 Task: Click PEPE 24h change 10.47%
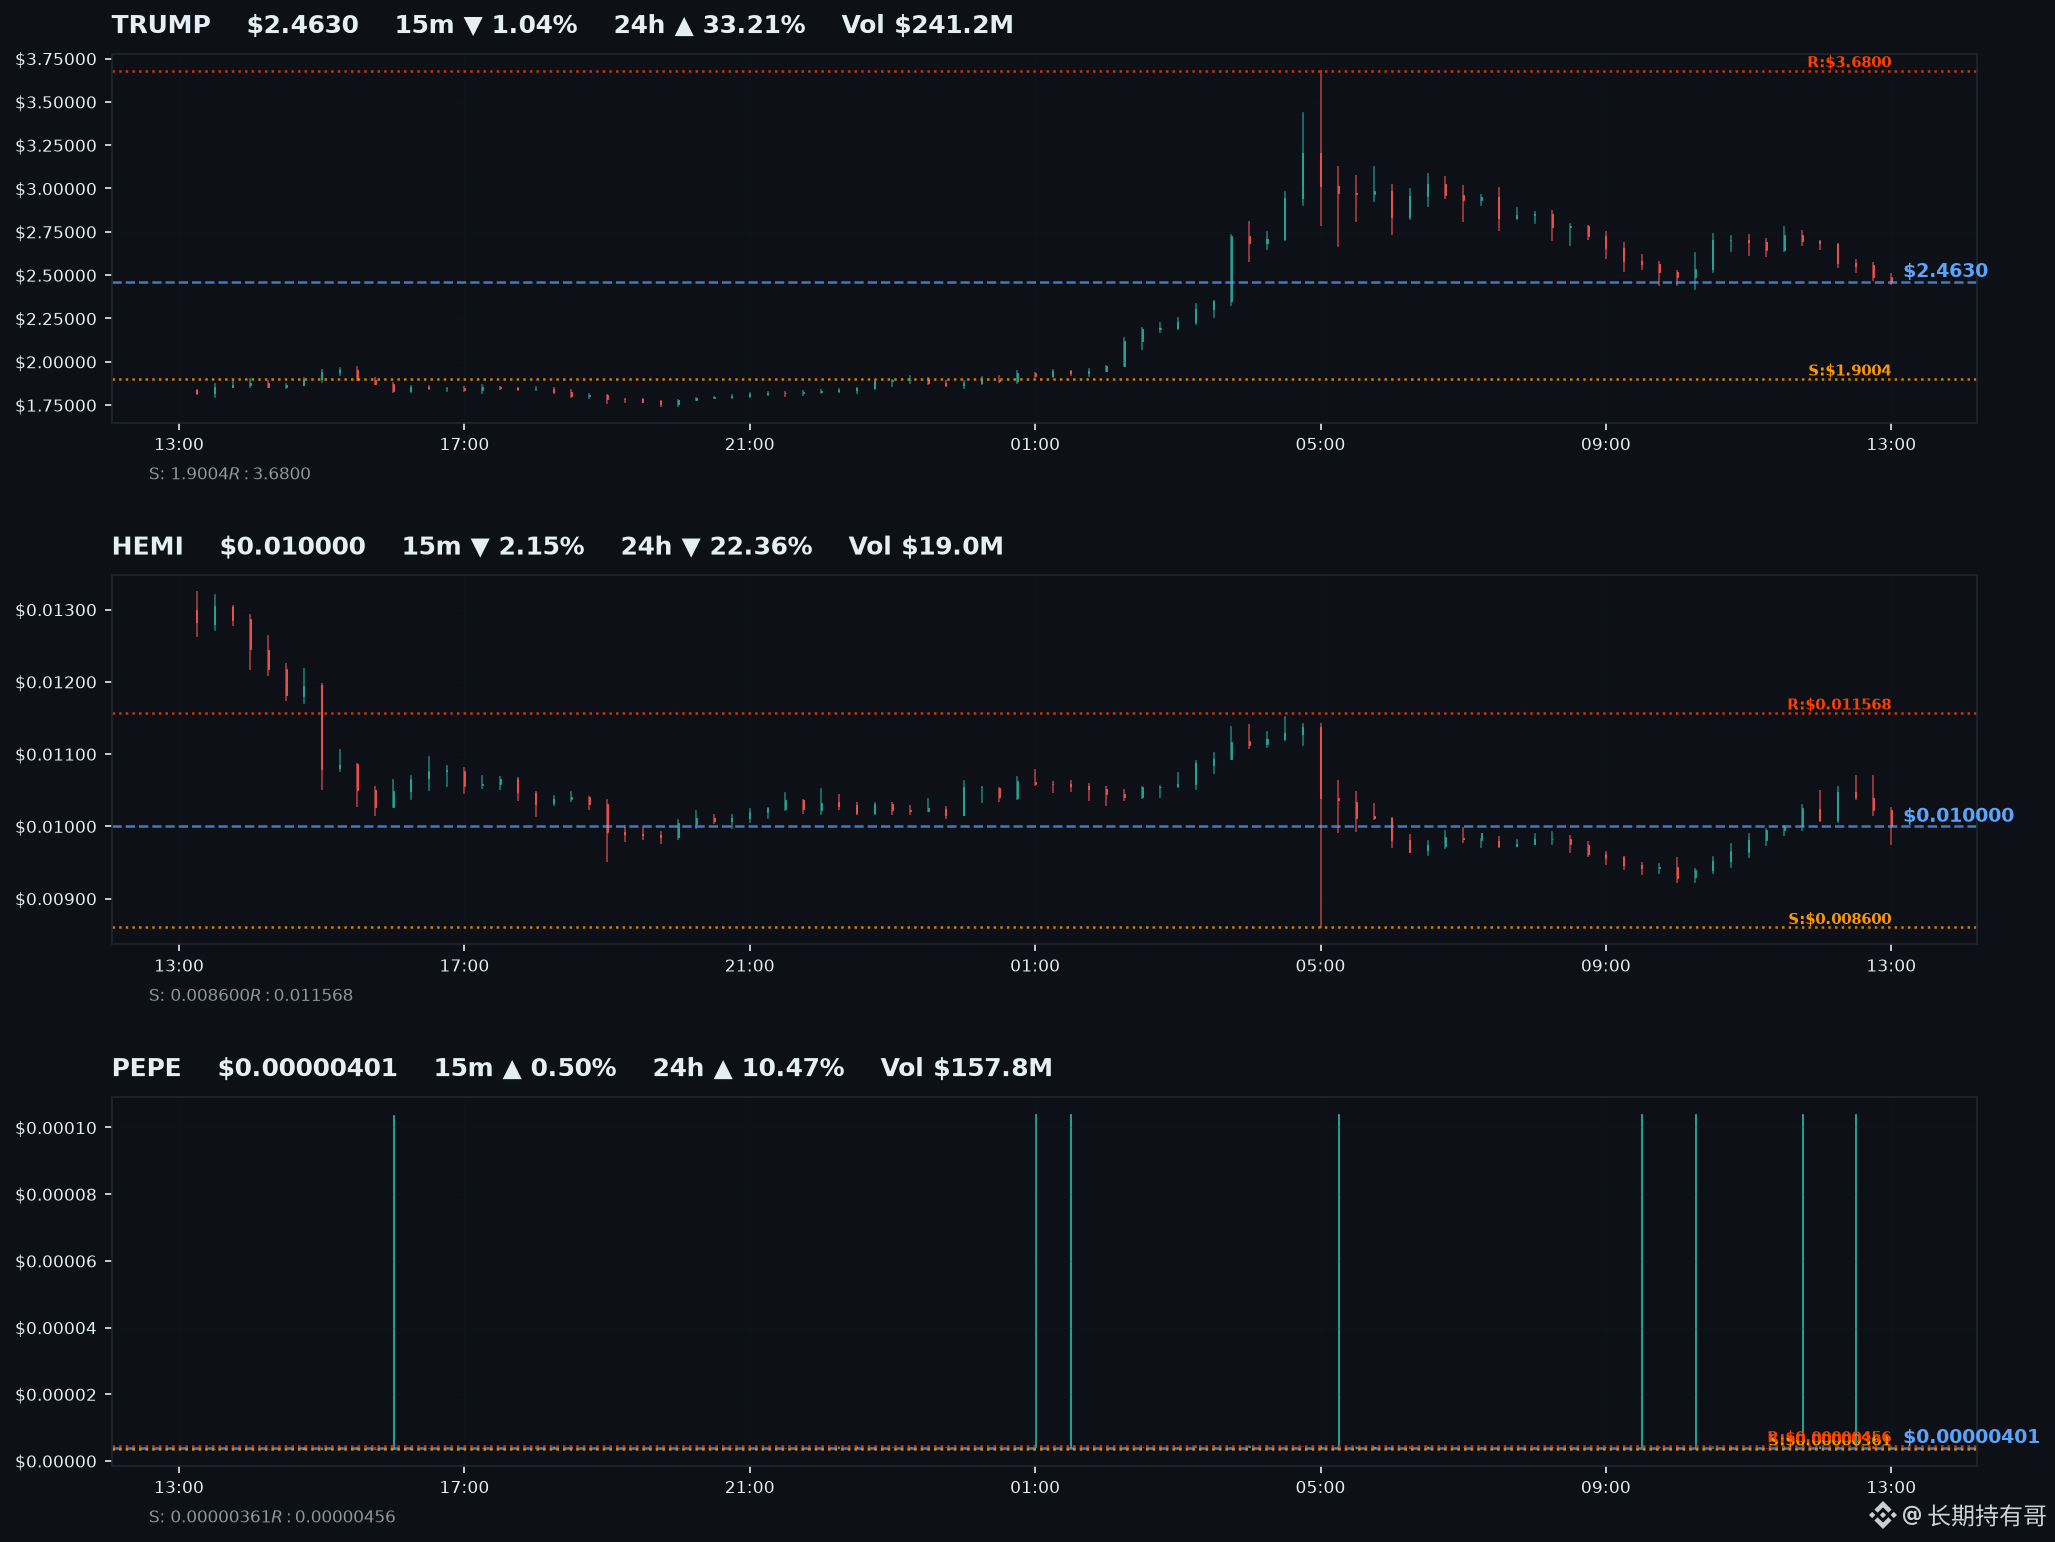coord(748,1069)
